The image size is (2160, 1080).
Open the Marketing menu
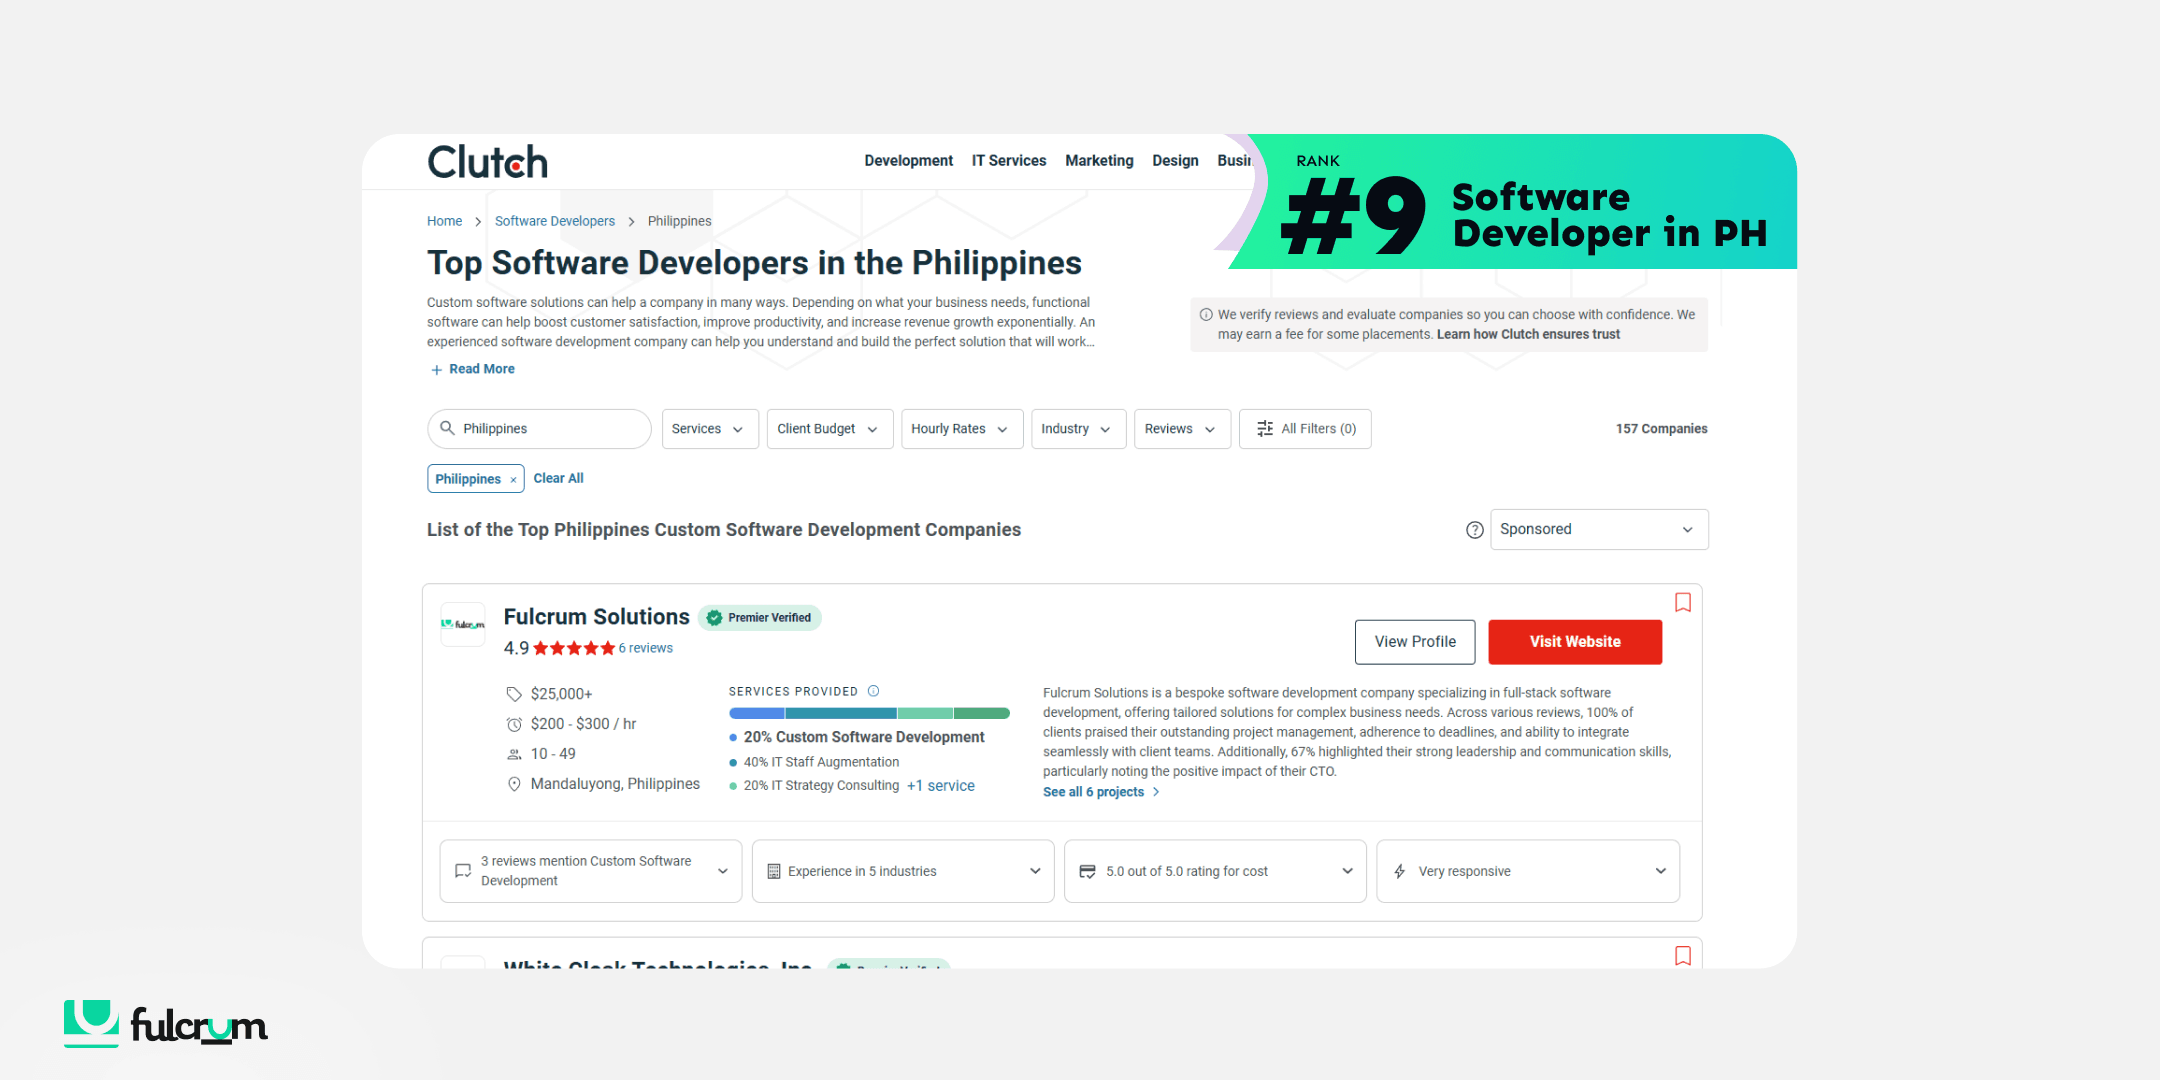[1099, 160]
